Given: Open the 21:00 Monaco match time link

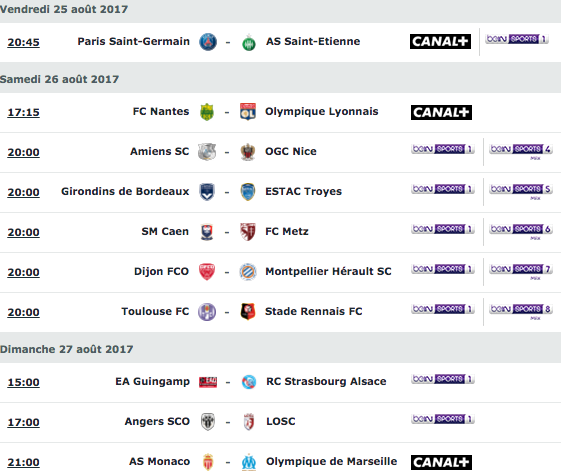Looking at the screenshot, I should tap(24, 462).
